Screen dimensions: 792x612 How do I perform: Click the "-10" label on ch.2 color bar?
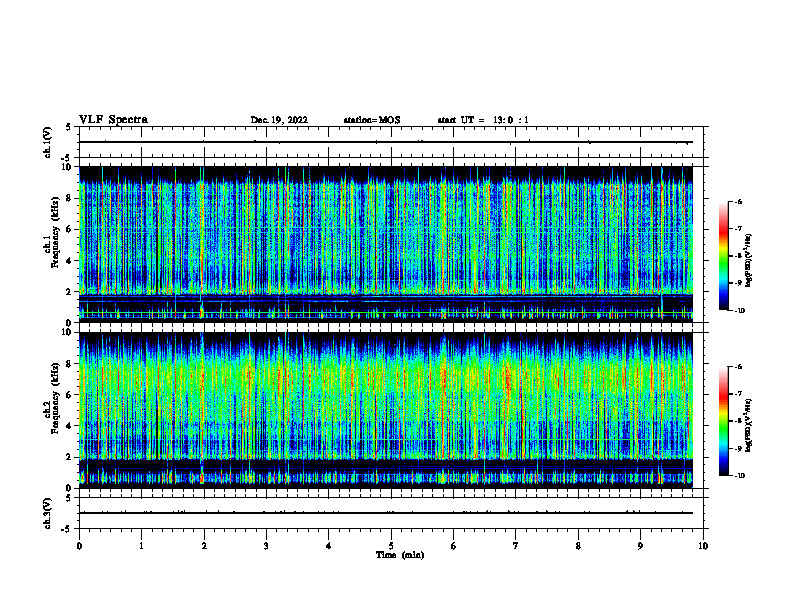click(x=739, y=476)
